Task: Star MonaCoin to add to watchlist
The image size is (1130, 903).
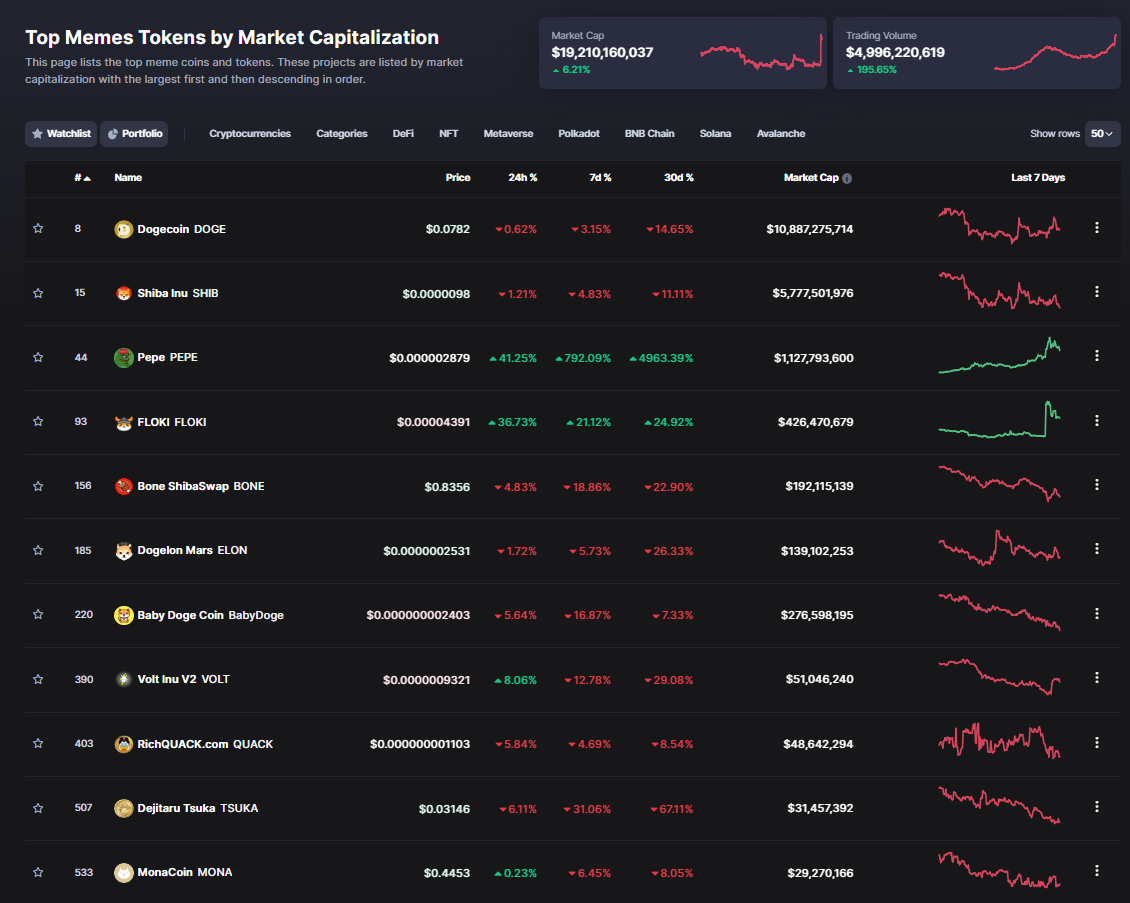Action: pyautogui.click(x=38, y=873)
